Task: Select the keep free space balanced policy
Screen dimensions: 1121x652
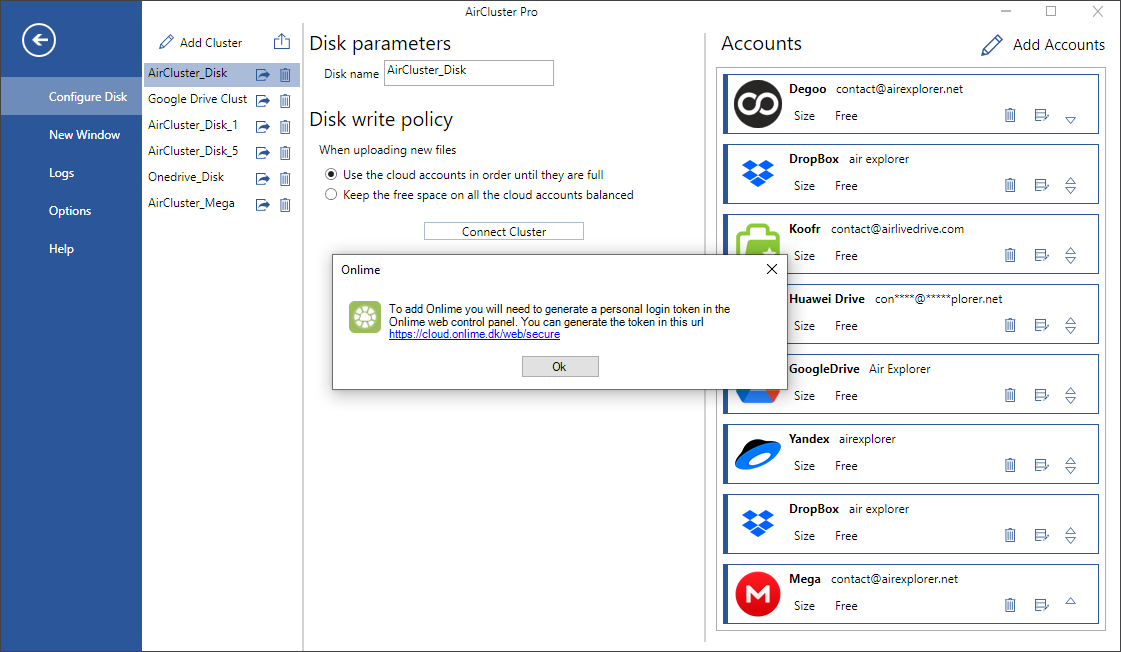Action: (331, 194)
